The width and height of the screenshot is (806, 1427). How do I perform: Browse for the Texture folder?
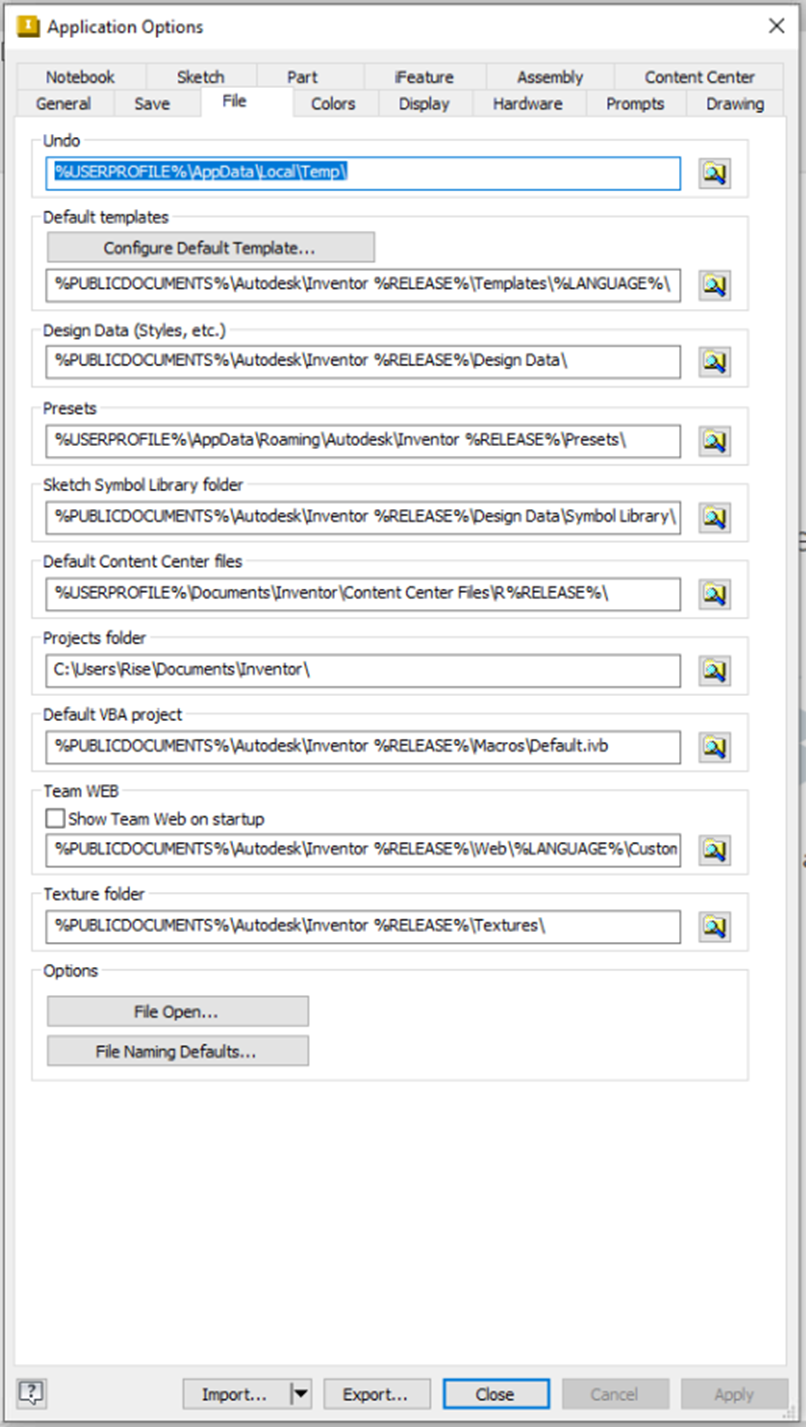point(714,926)
